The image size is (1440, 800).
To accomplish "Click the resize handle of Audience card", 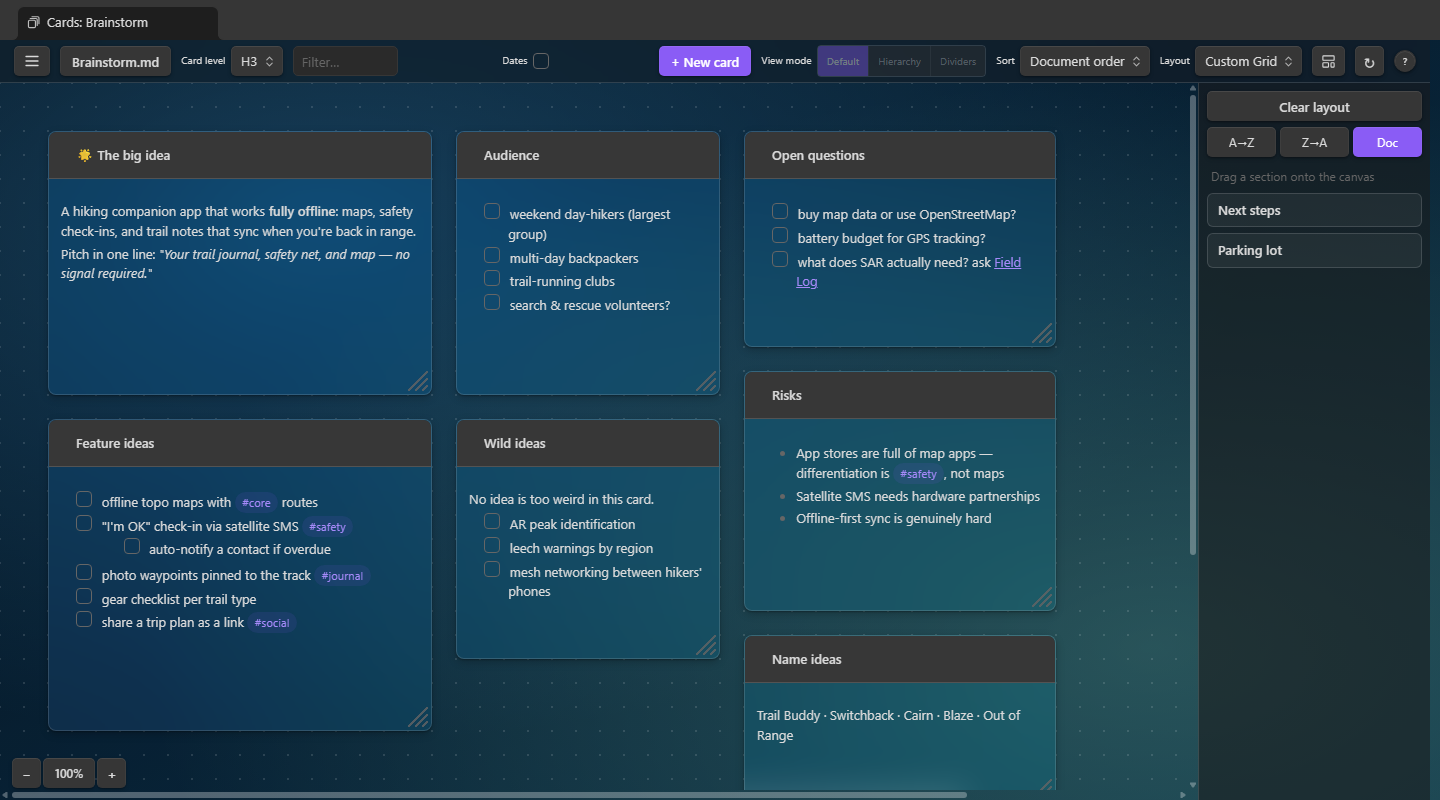I will pos(707,382).
